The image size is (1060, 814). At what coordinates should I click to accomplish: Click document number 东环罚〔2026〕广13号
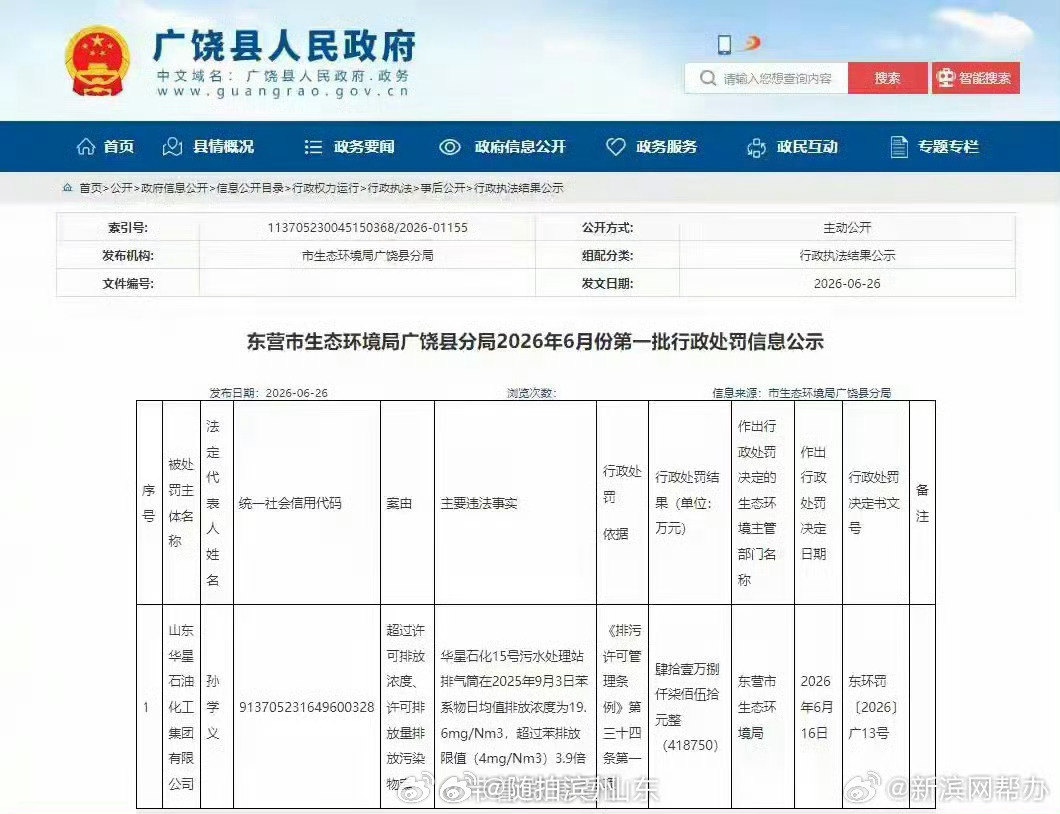[873, 707]
